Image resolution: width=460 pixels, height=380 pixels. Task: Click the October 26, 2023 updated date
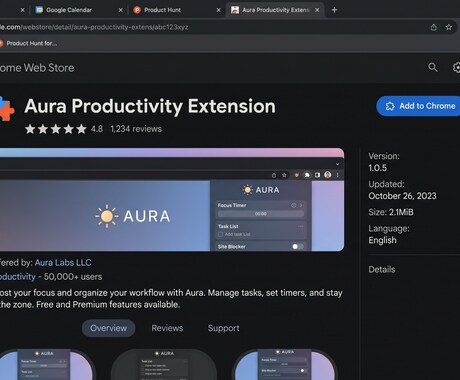[402, 196]
